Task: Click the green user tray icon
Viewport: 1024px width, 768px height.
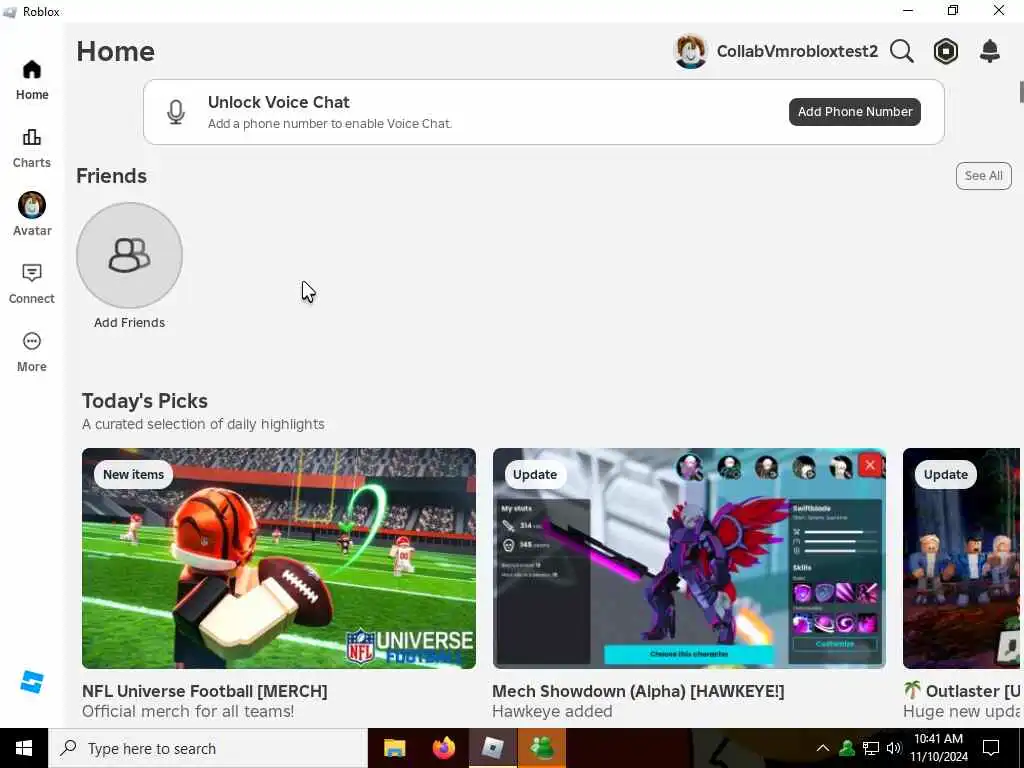Action: [847, 748]
